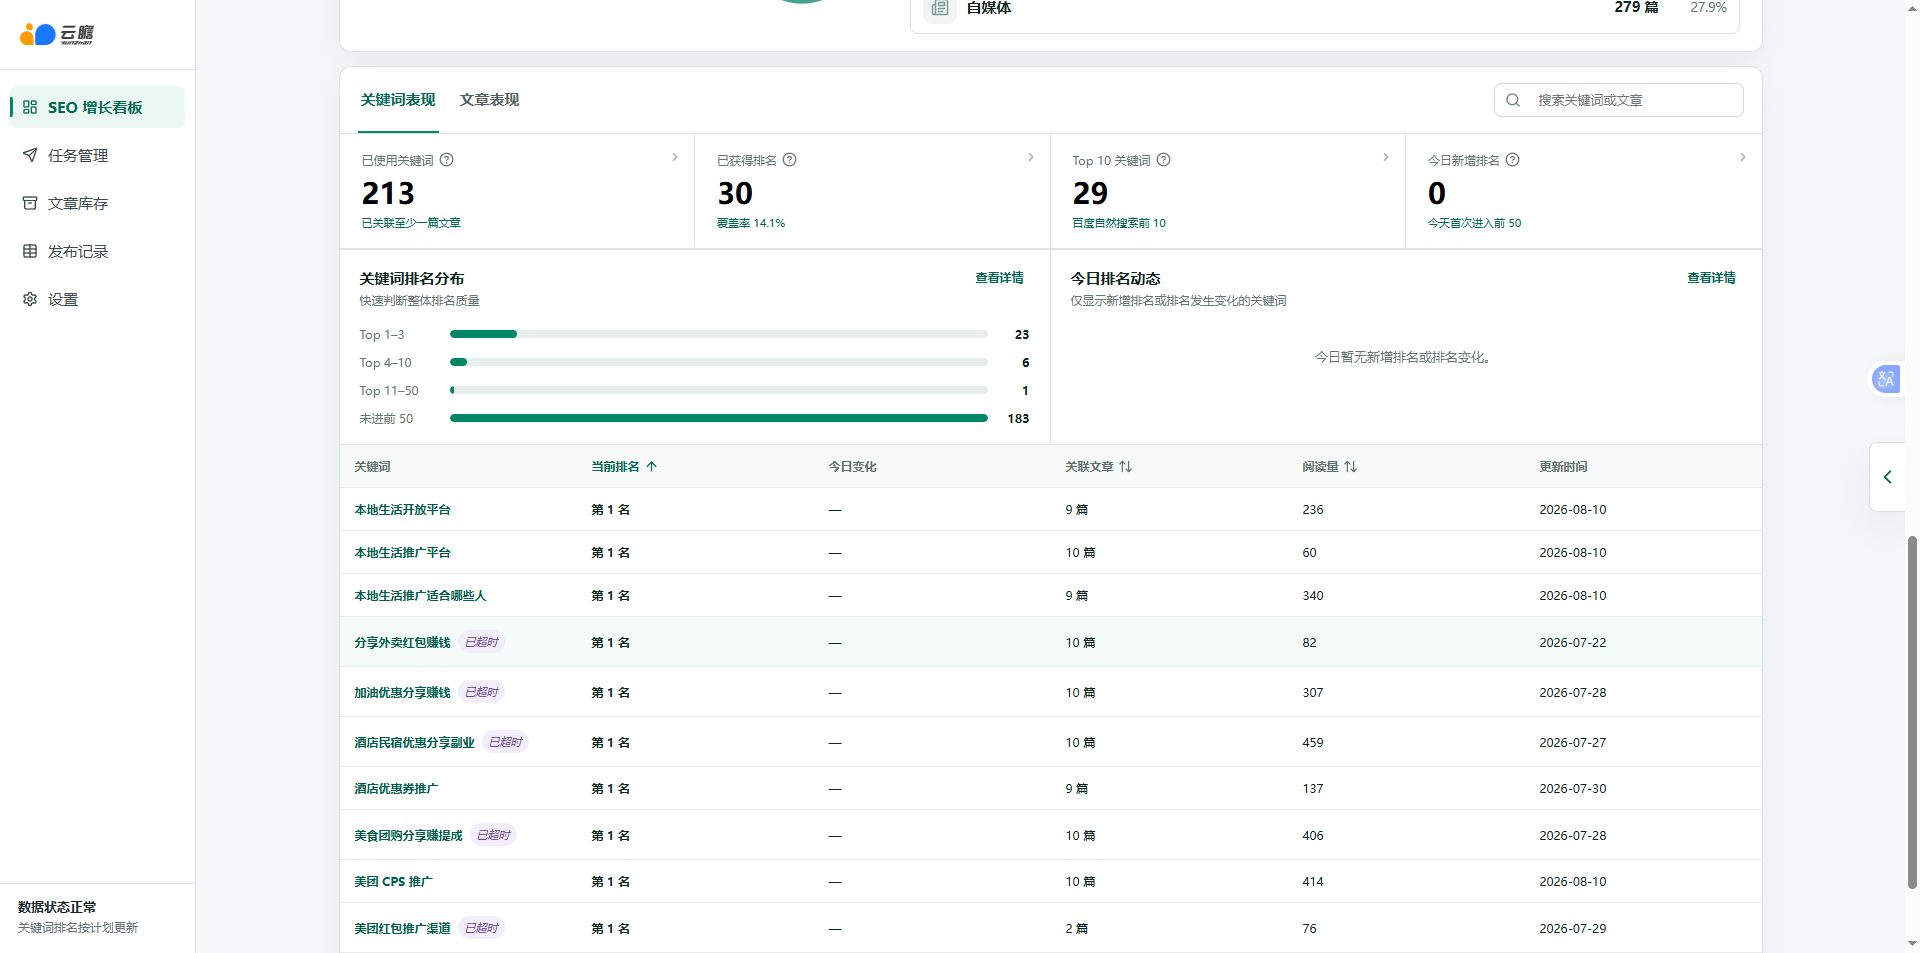Click the 已超时 tag on 分享外卖红包赚钱

[482, 642]
